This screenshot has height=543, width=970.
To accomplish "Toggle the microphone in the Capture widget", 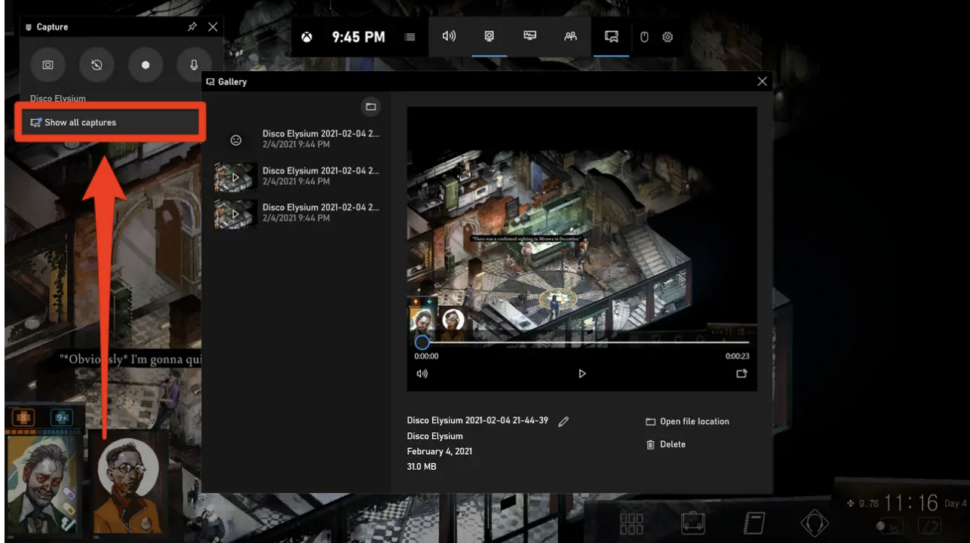I will [194, 65].
